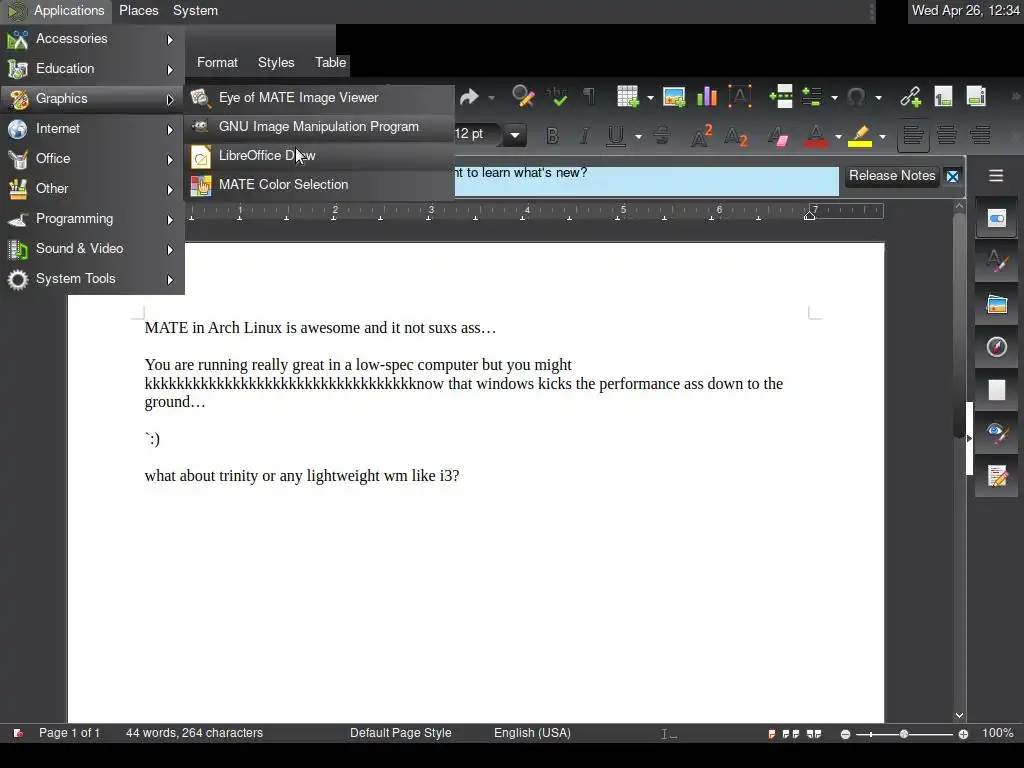Expand special character dropdown arrow
The image size is (1024, 768).
tap(878, 98)
